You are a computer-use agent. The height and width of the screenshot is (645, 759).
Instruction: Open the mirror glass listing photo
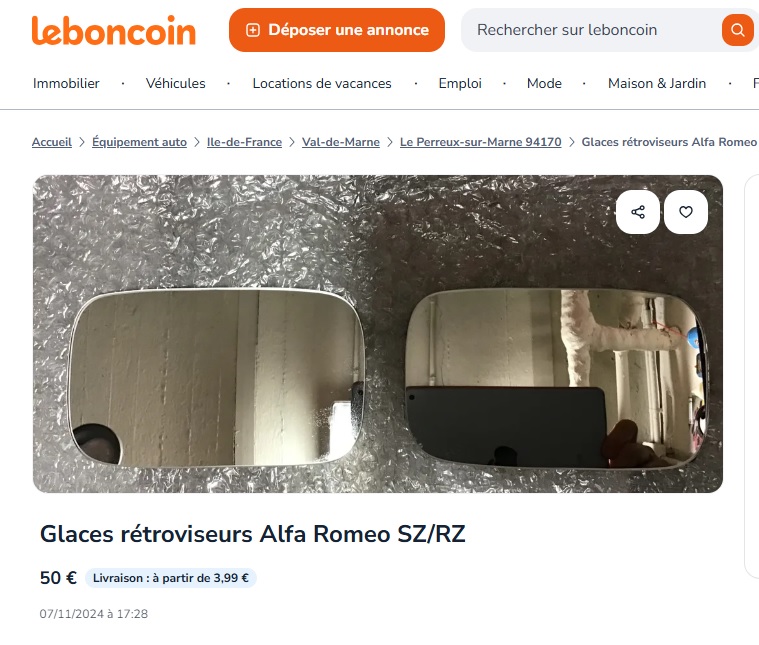pos(378,334)
